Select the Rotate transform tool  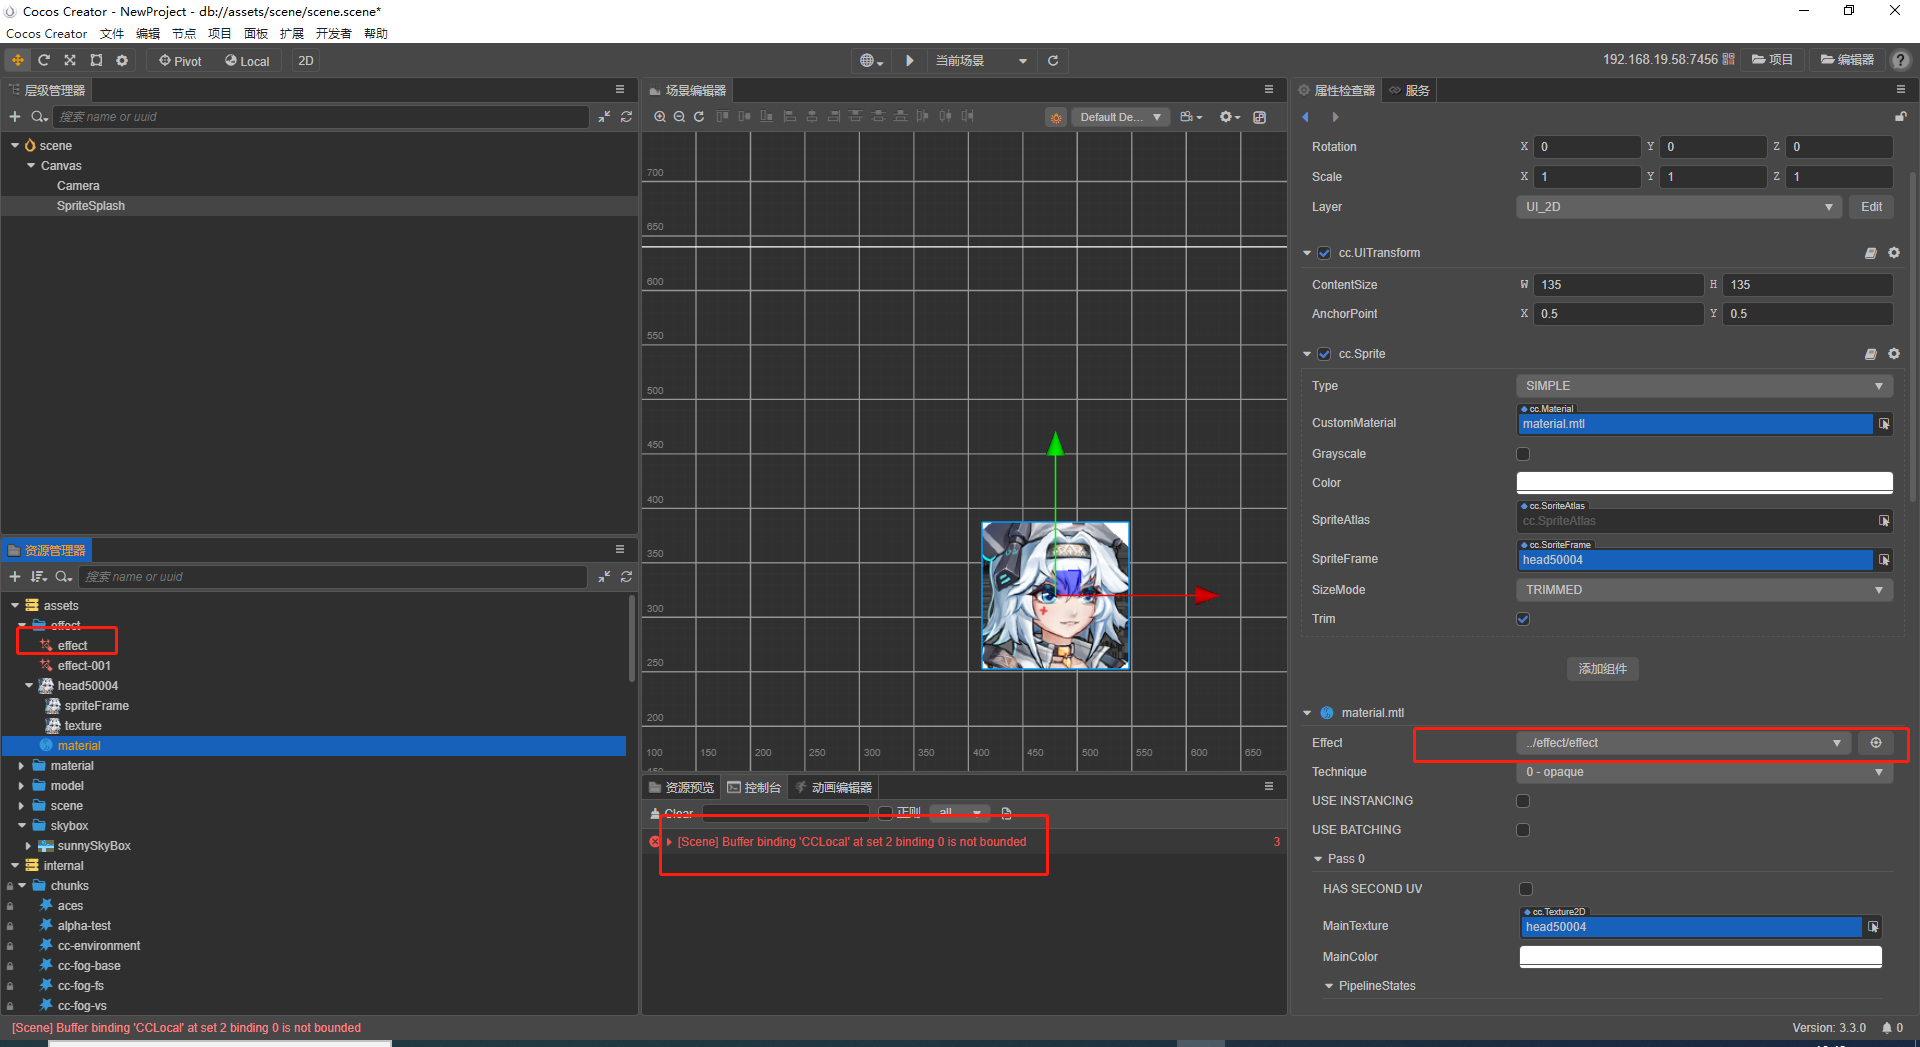44,60
